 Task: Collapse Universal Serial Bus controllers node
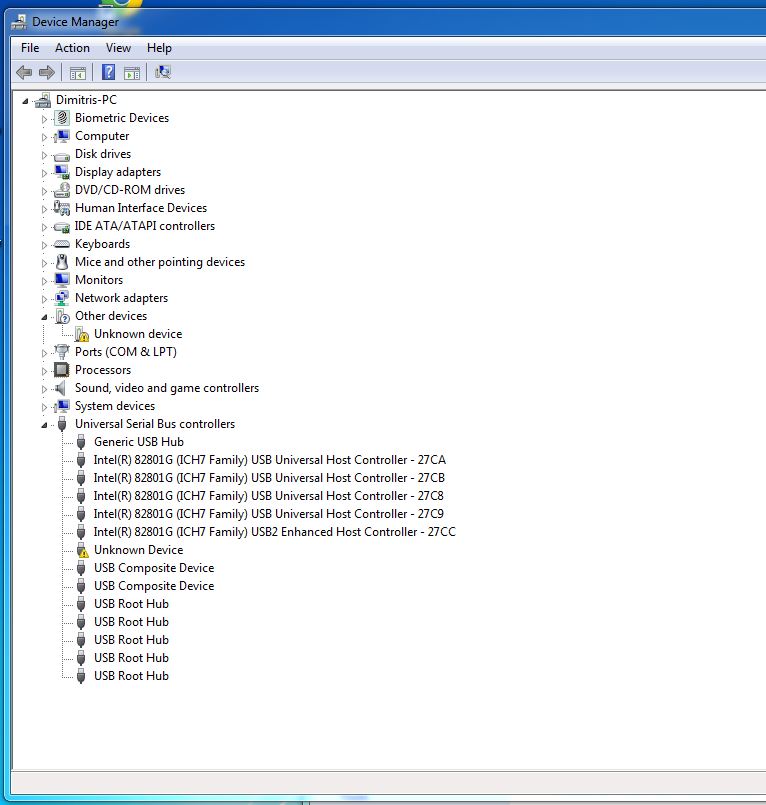coord(45,425)
